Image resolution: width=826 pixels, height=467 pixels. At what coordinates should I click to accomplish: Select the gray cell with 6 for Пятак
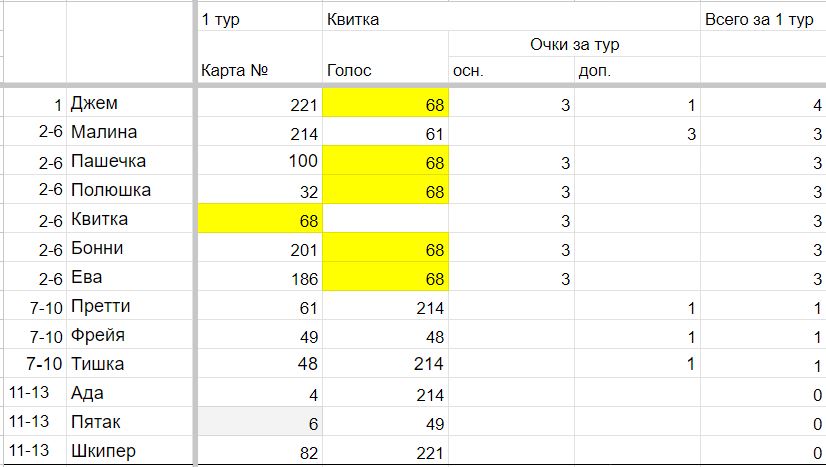point(260,421)
